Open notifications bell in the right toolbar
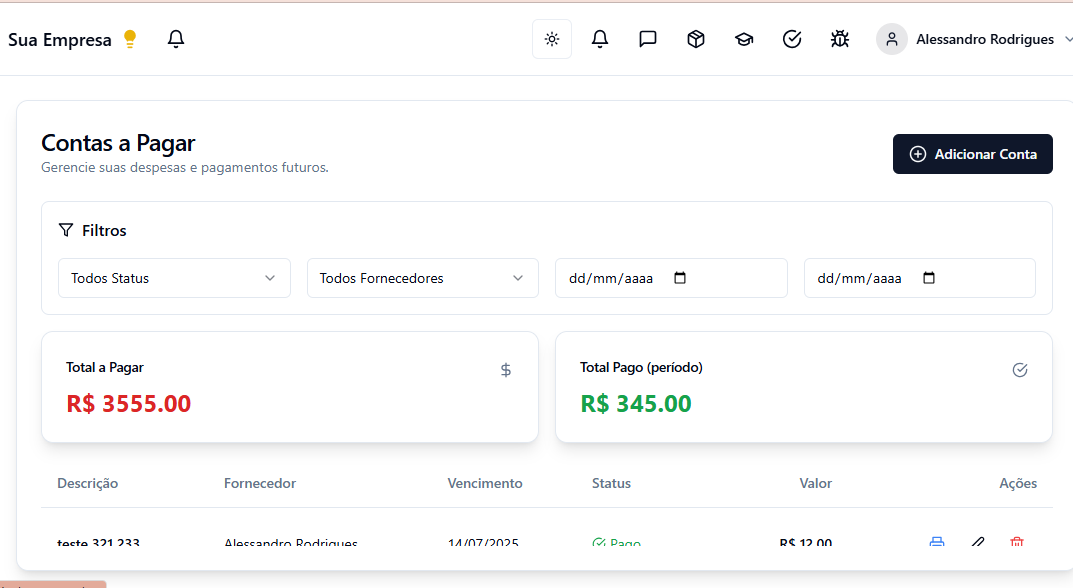The width and height of the screenshot is (1073, 588). pyautogui.click(x=600, y=39)
